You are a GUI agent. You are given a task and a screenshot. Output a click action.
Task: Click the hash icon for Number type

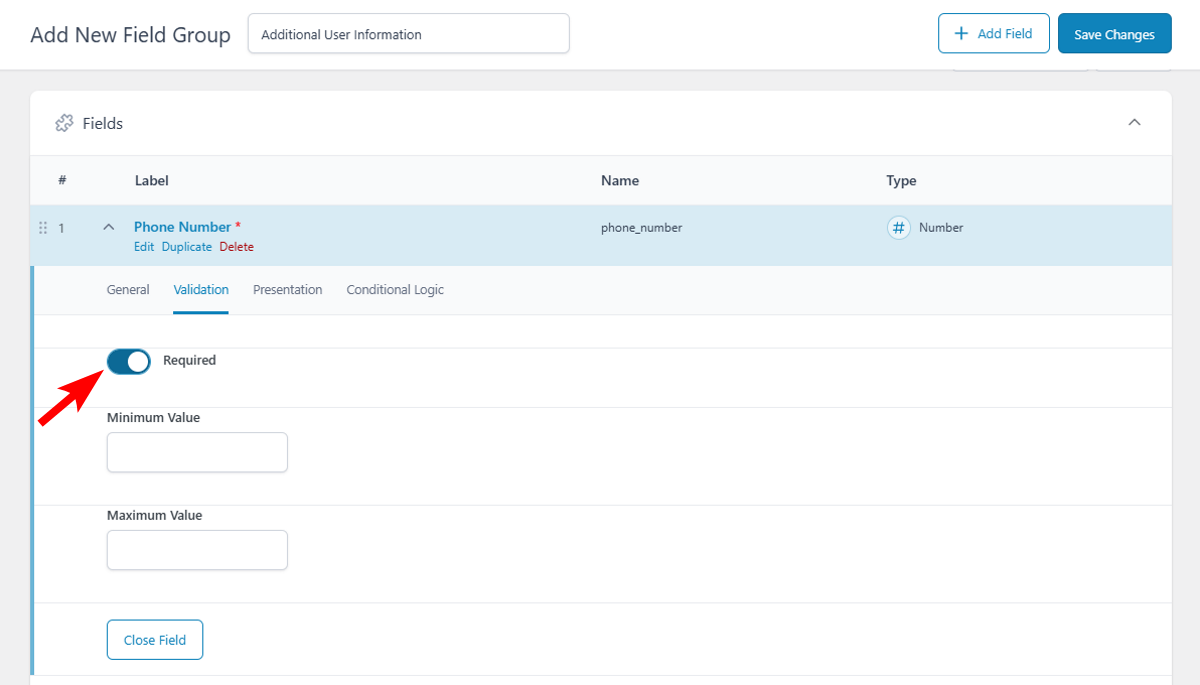pyautogui.click(x=899, y=228)
